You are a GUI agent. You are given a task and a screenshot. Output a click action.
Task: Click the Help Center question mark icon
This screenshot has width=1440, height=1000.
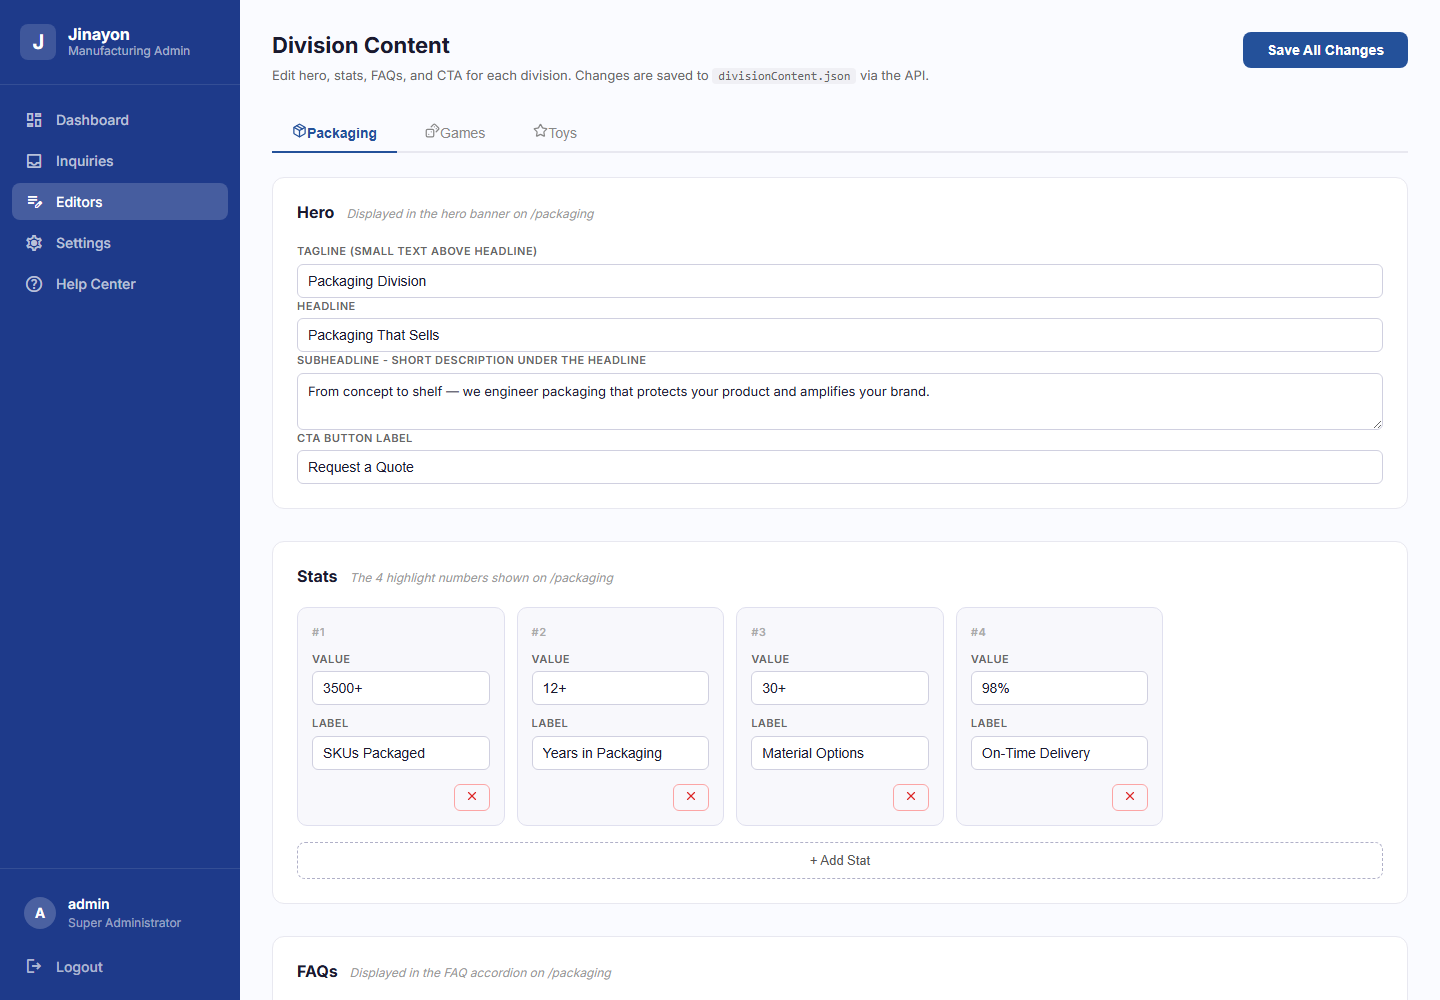[x=34, y=284]
